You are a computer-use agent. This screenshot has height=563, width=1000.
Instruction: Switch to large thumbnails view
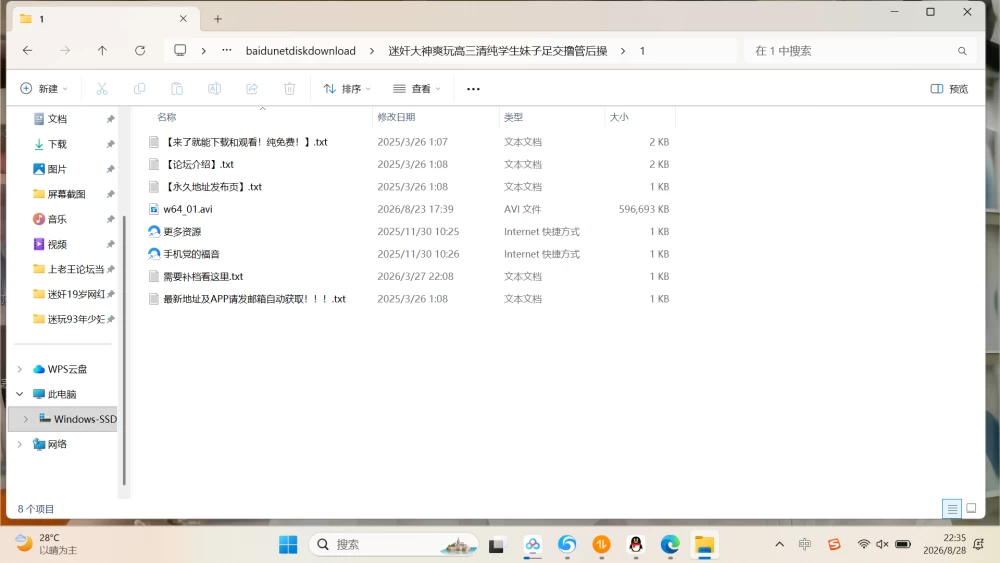pyautogui.click(x=971, y=508)
